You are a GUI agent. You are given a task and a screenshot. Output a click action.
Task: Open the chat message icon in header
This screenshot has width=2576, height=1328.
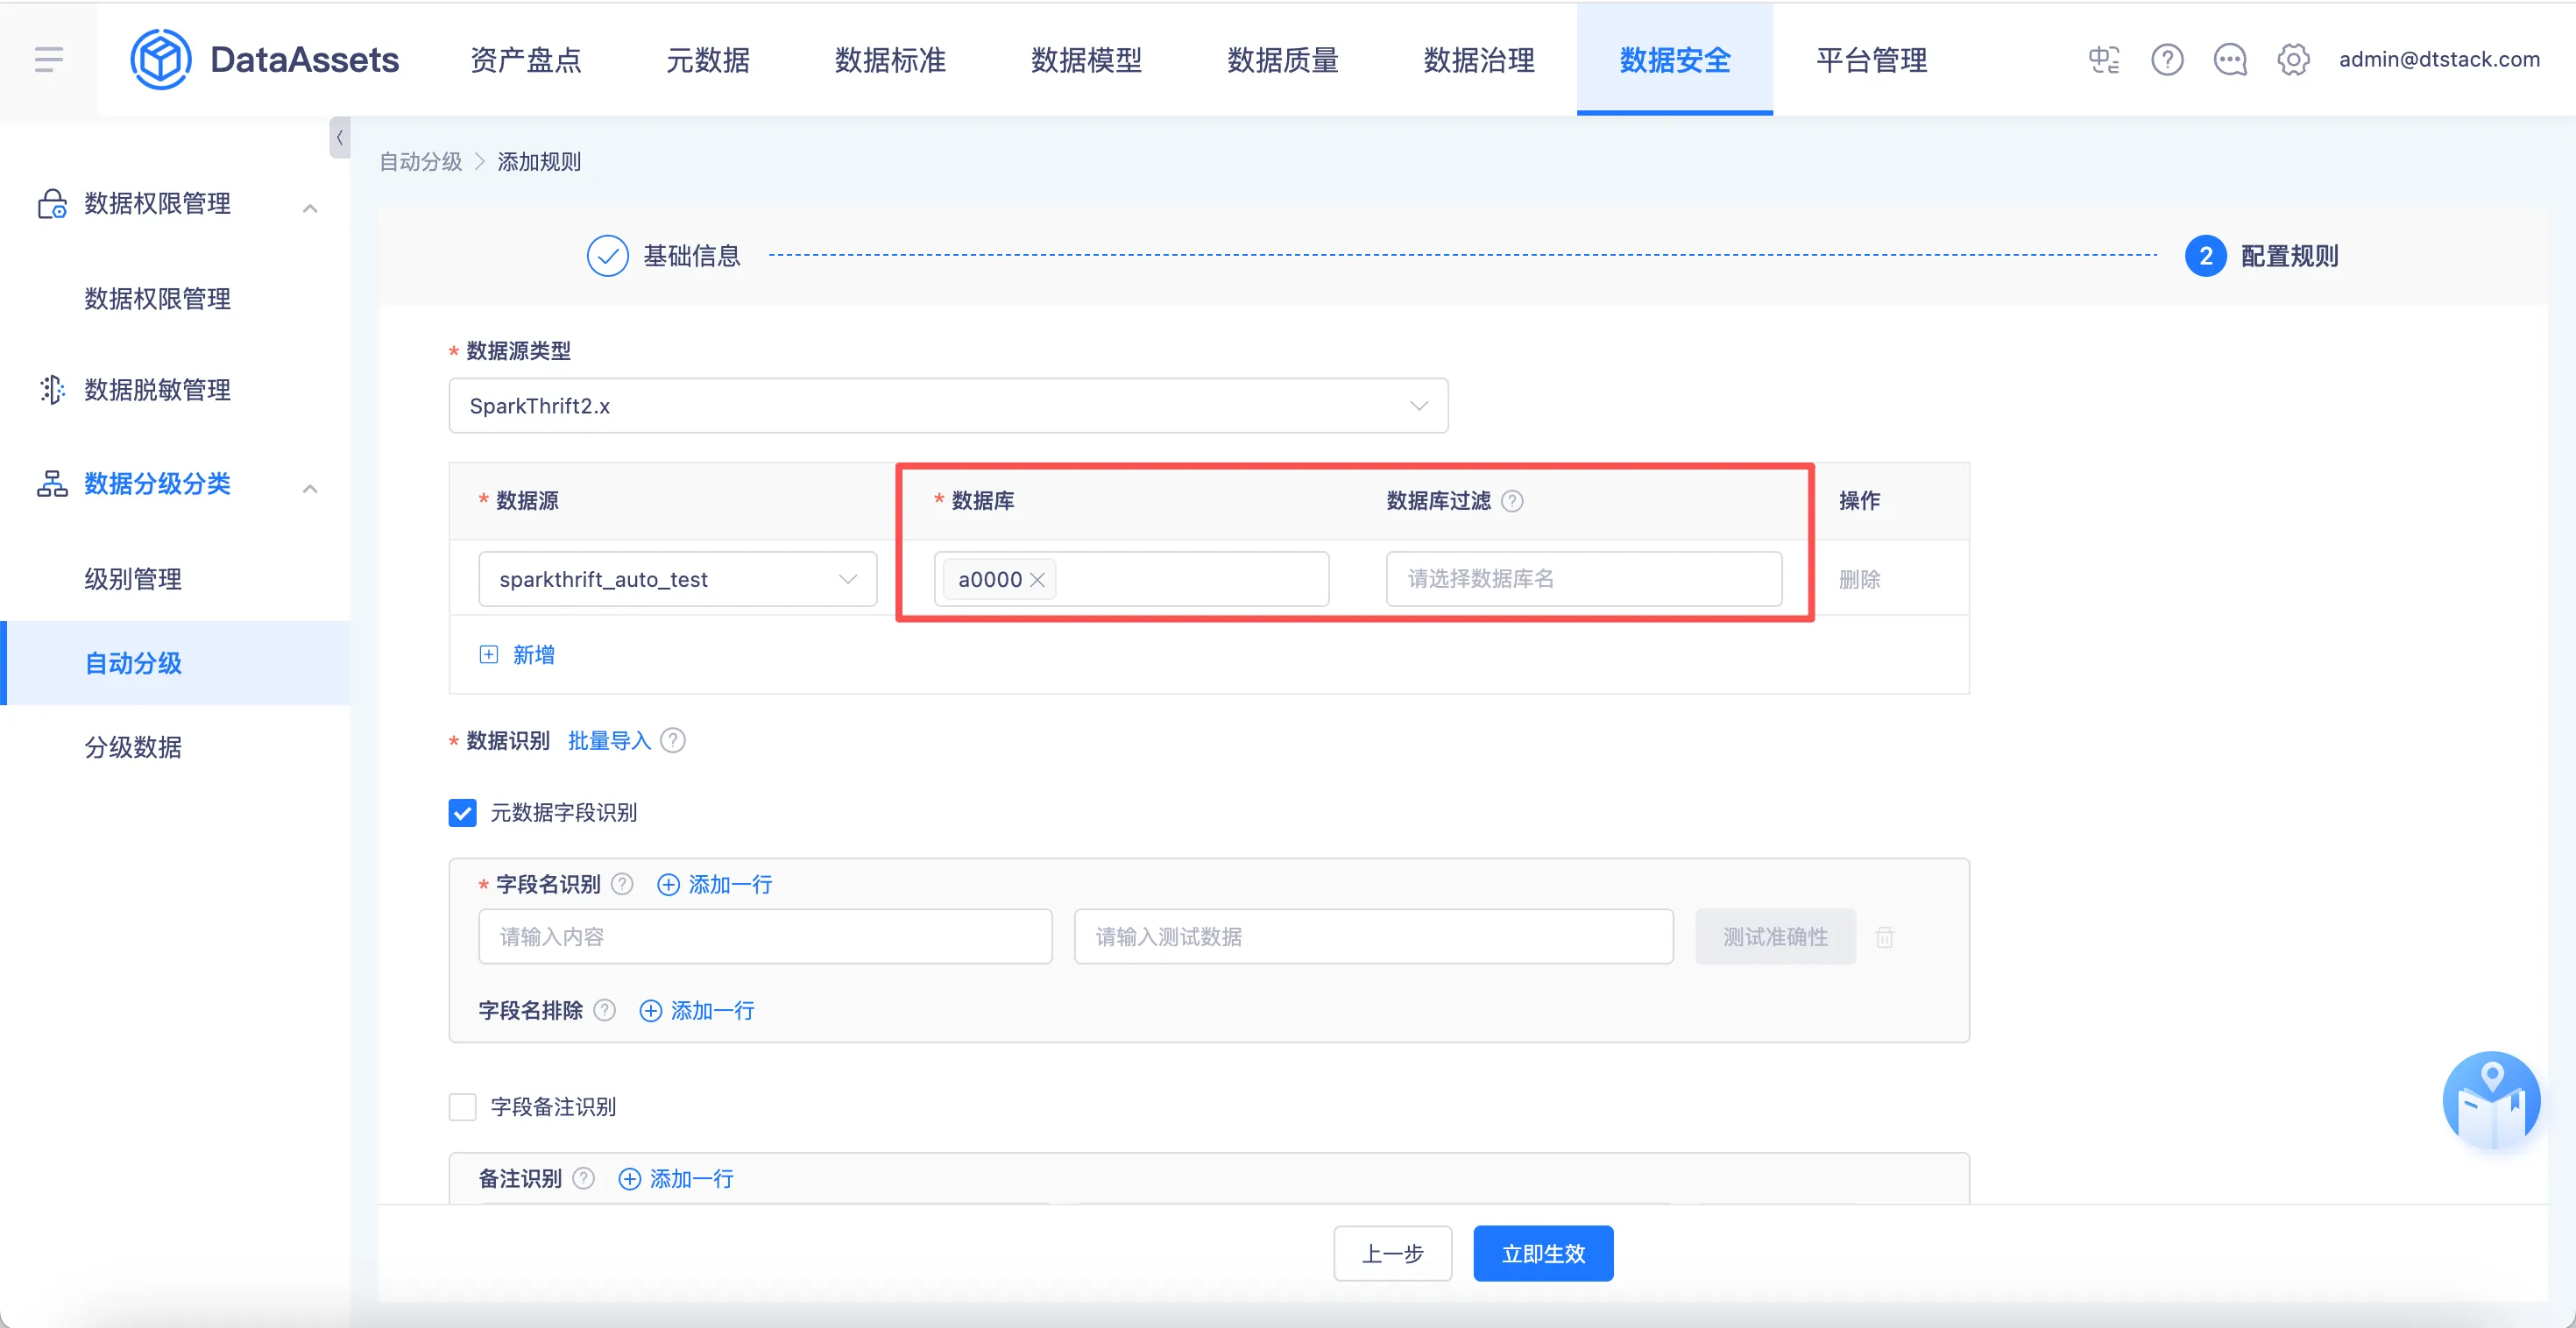(x=2230, y=60)
